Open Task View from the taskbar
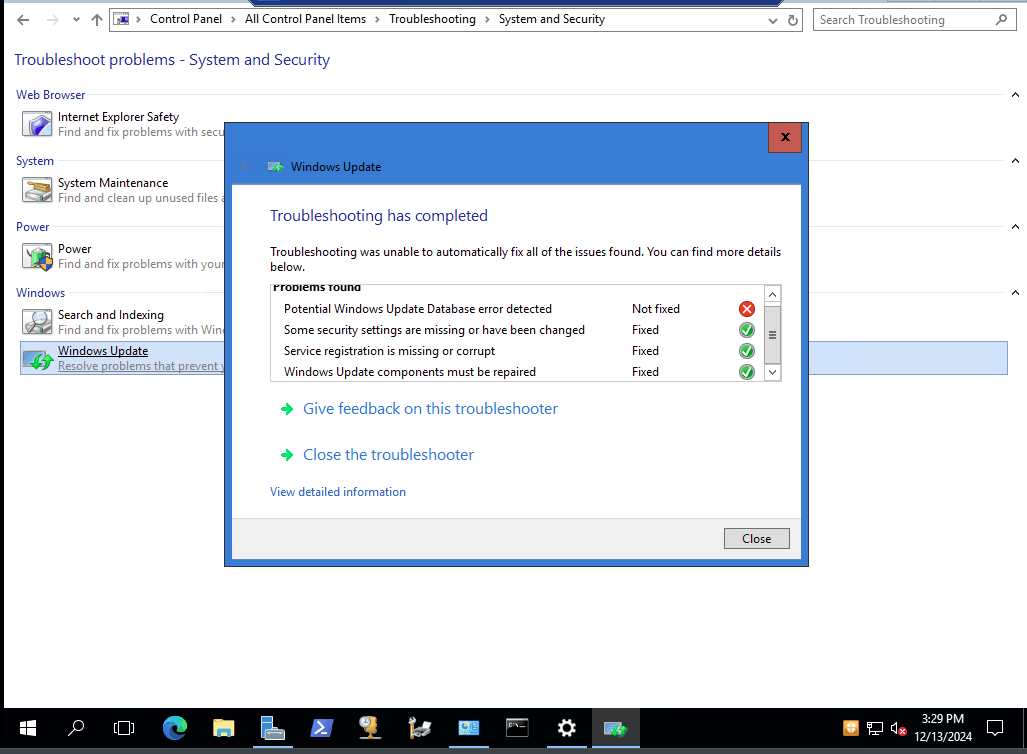 [124, 728]
